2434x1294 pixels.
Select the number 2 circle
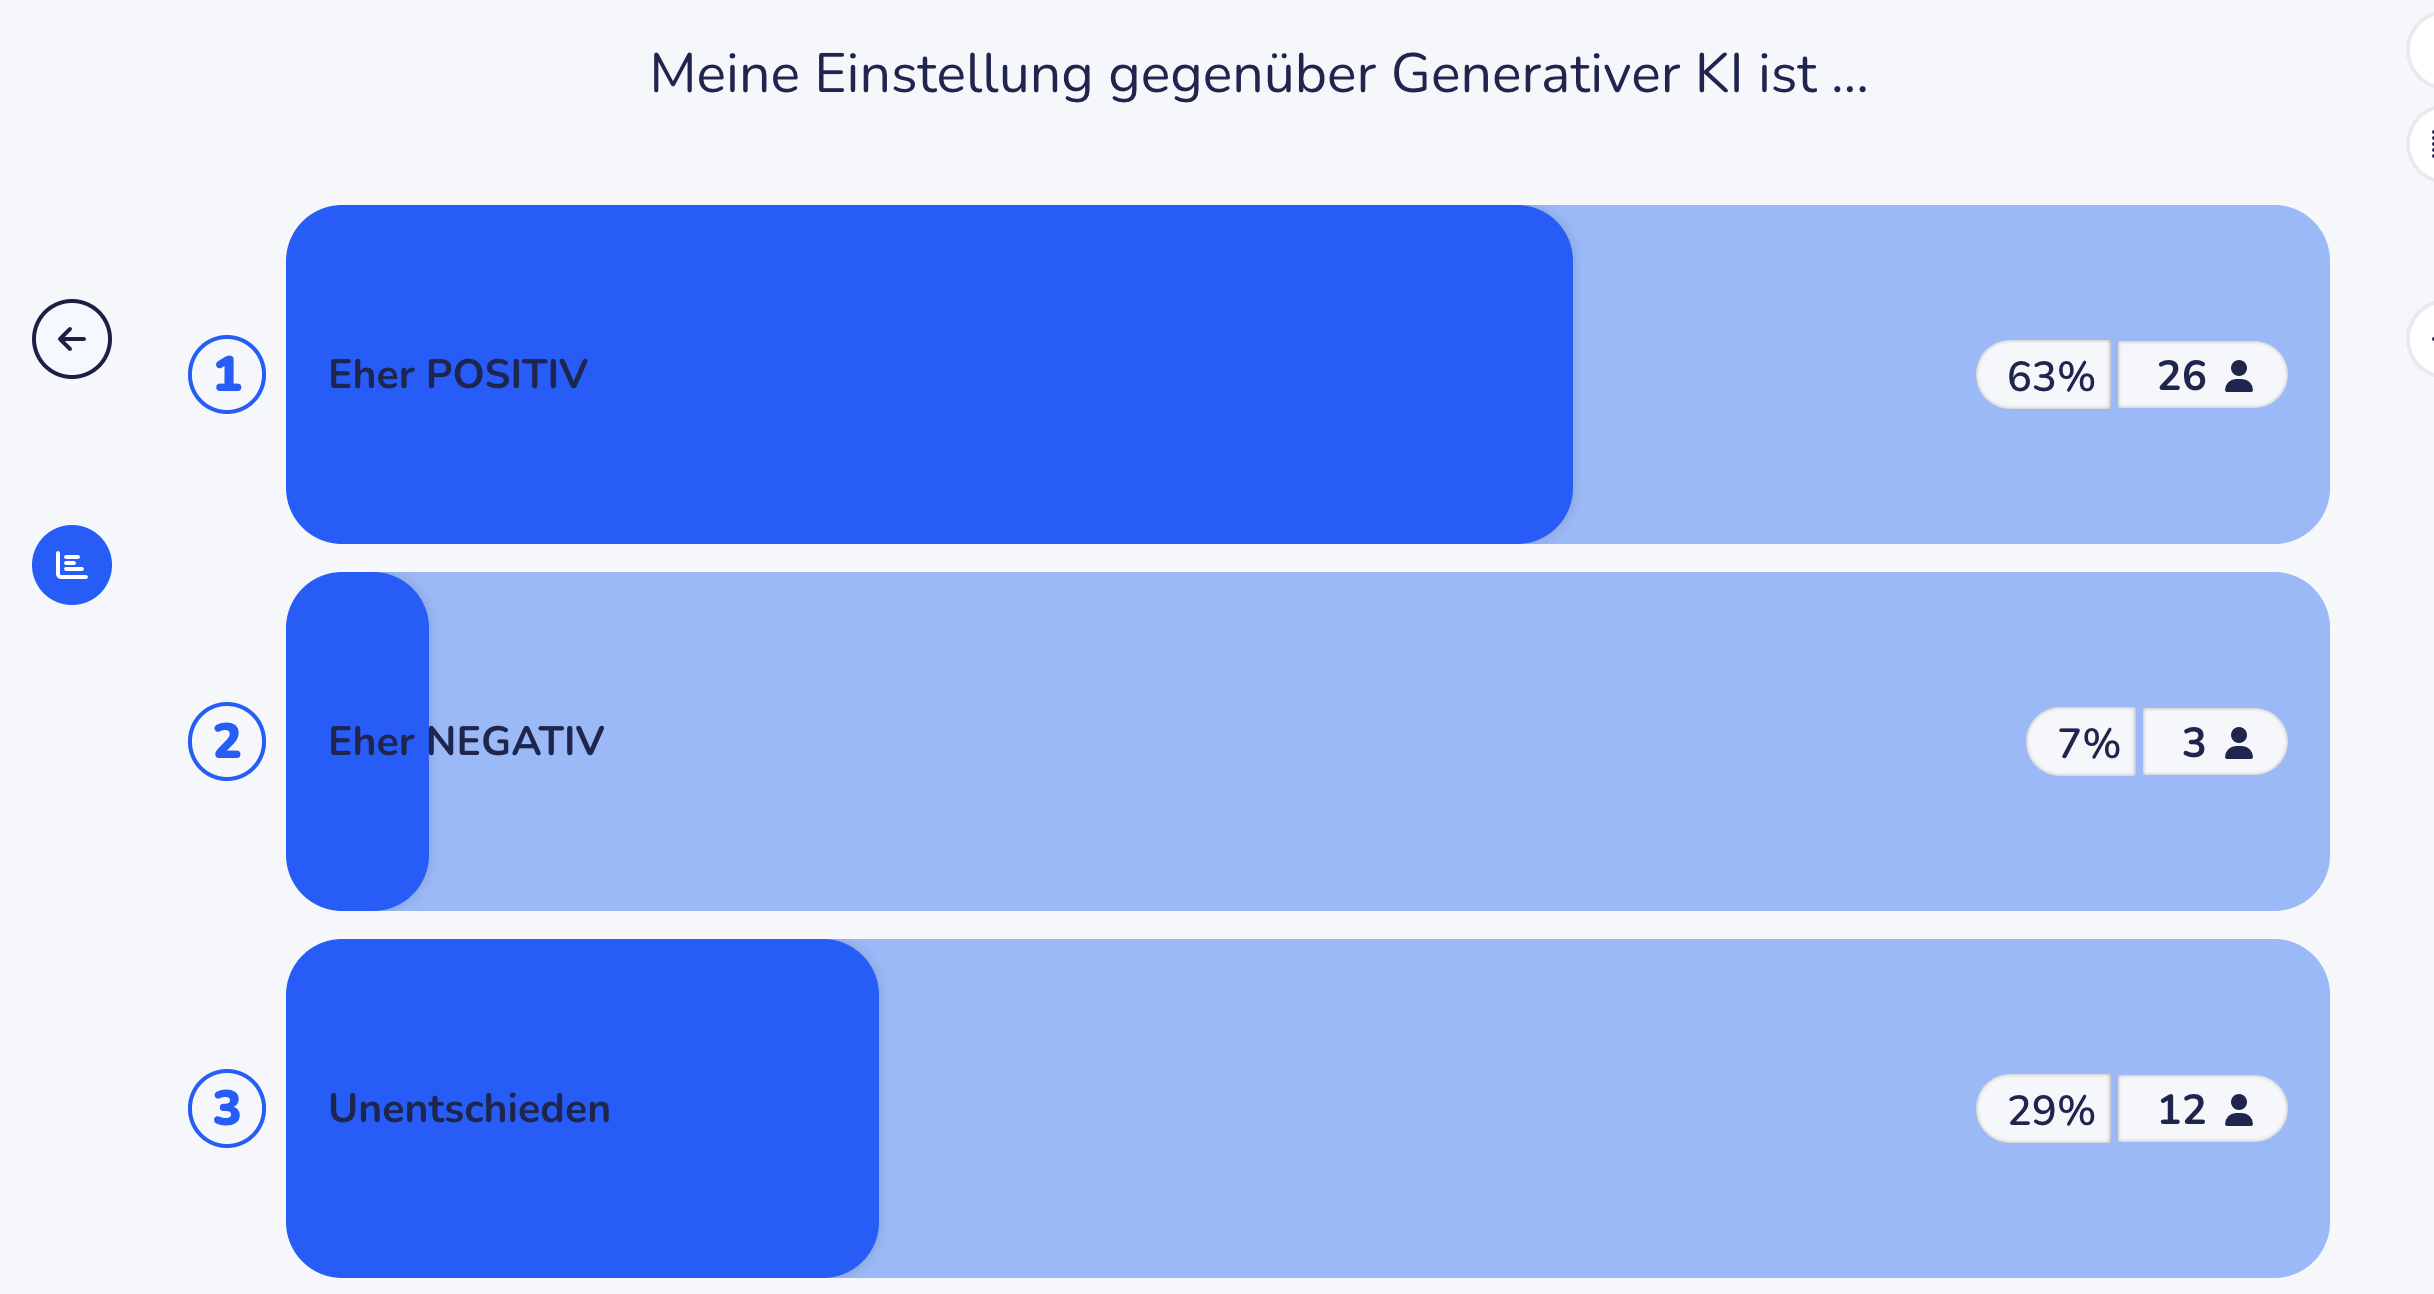pyautogui.click(x=227, y=741)
